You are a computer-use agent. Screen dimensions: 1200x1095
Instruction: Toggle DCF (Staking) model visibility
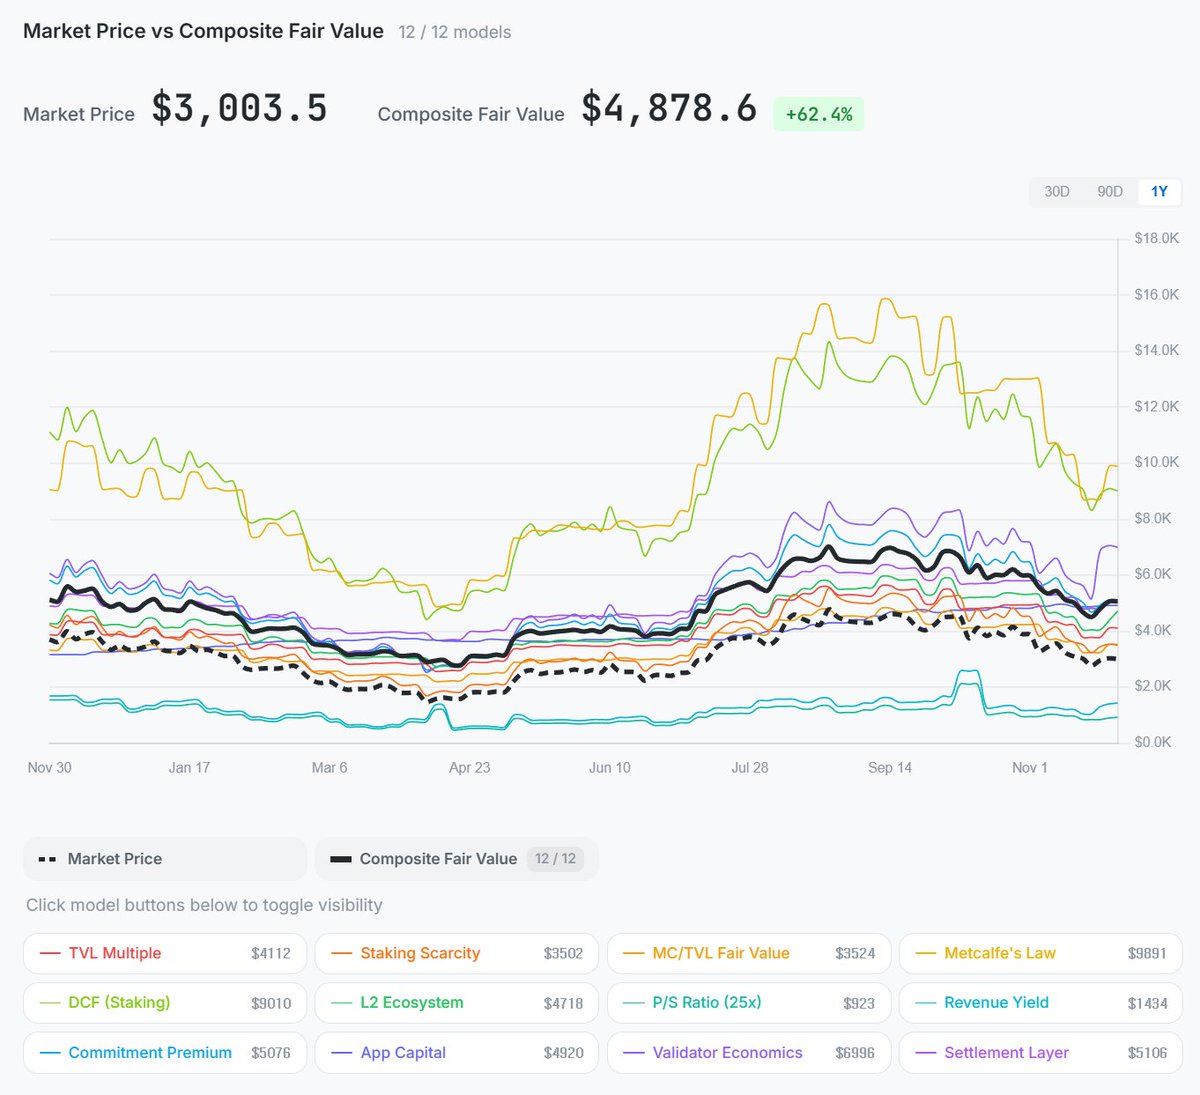point(165,1003)
